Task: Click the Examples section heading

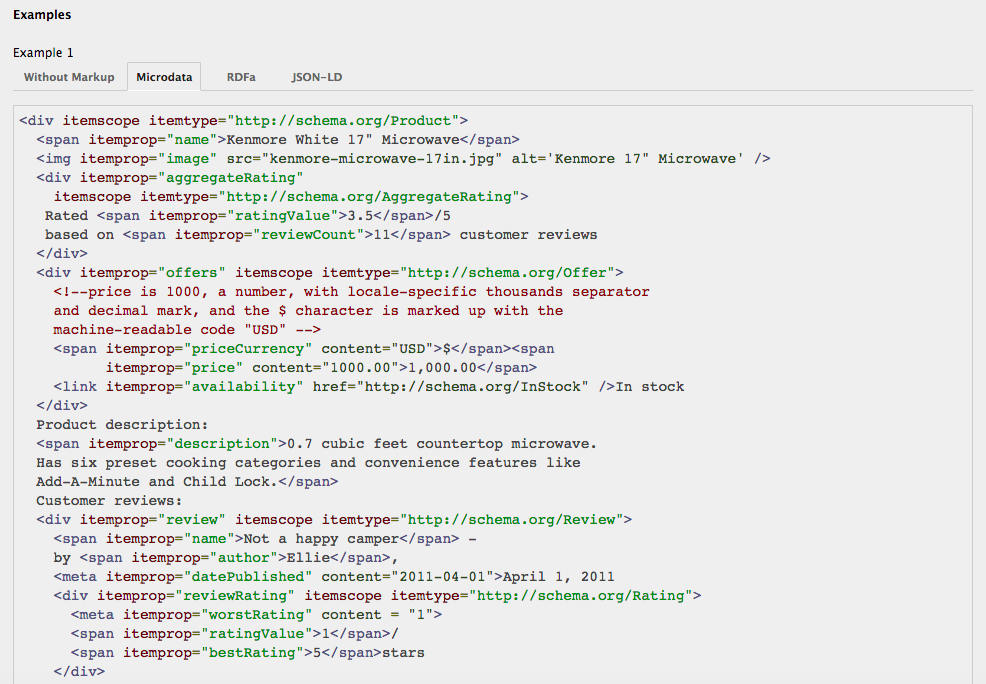Action: point(42,15)
